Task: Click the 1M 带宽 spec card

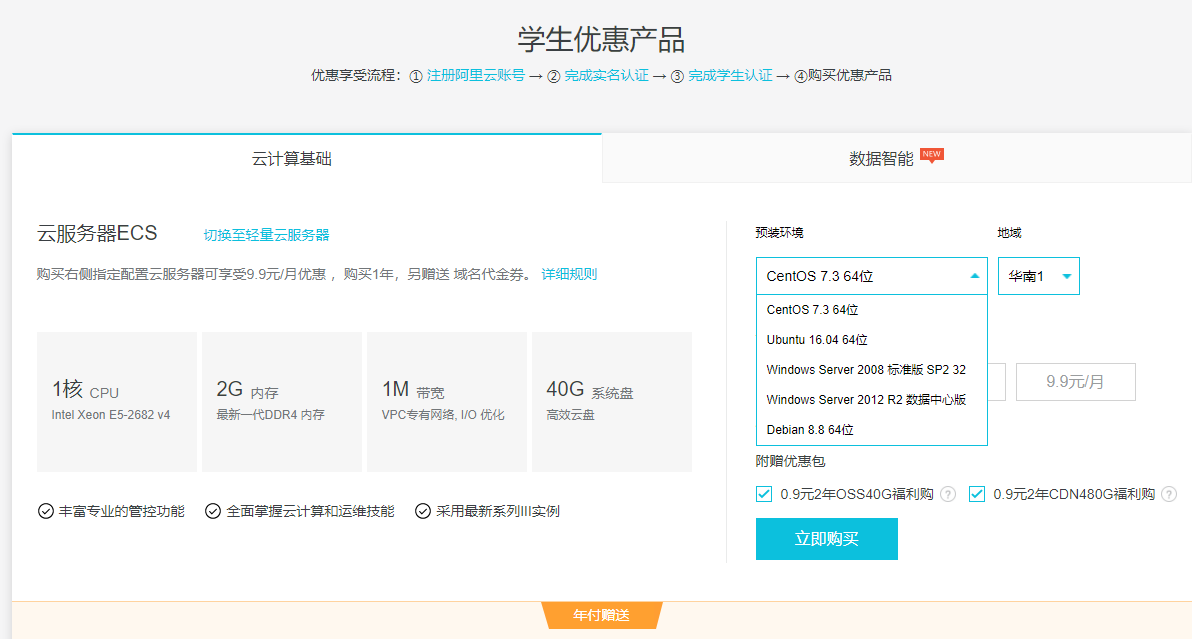Action: pyautogui.click(x=447, y=402)
